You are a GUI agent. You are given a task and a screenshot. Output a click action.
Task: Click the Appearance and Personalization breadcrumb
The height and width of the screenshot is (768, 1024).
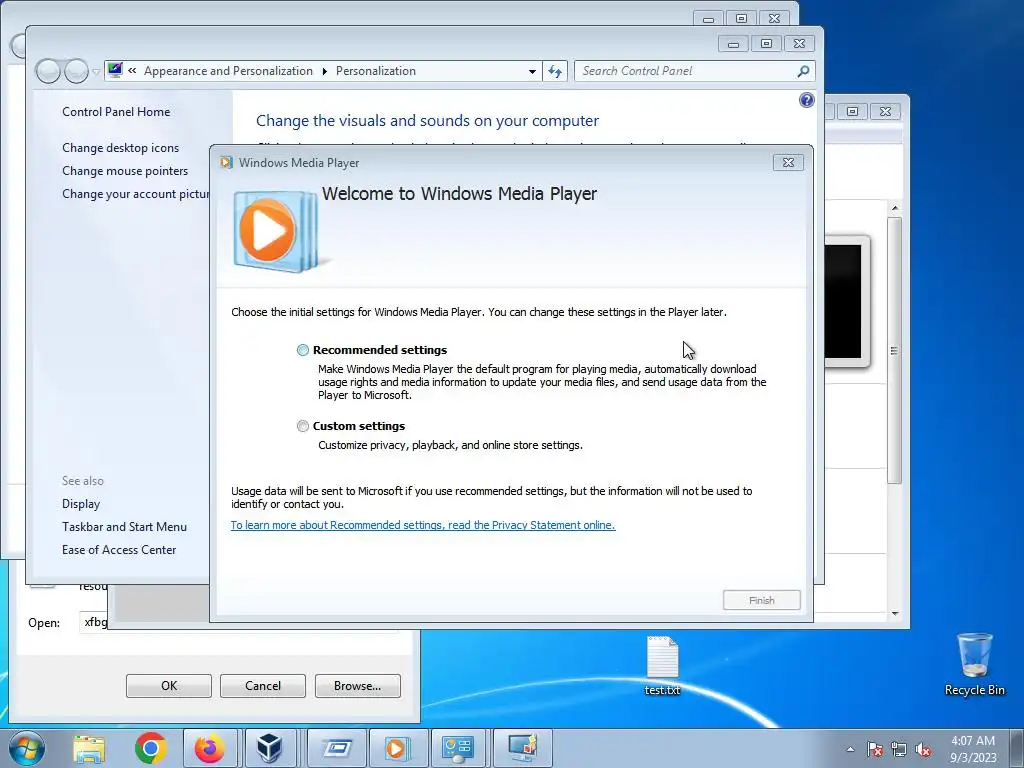228,71
